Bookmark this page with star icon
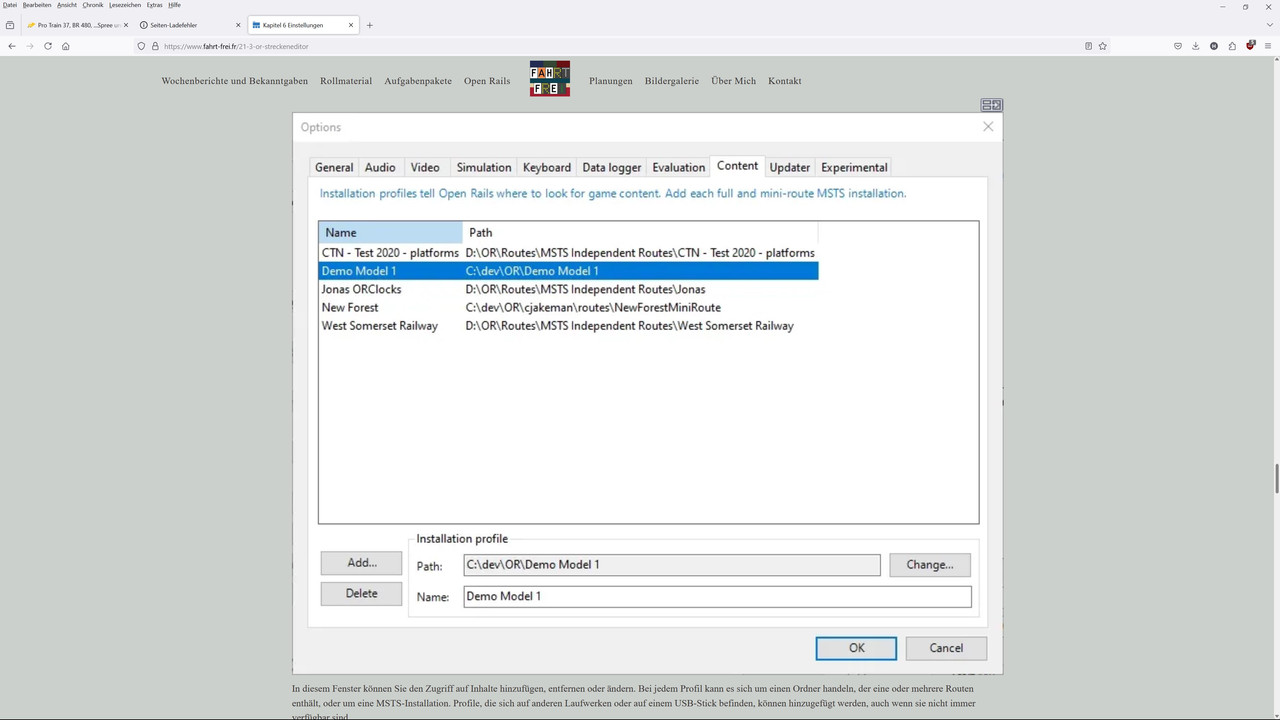The height and width of the screenshot is (720, 1280). pos(1103,46)
